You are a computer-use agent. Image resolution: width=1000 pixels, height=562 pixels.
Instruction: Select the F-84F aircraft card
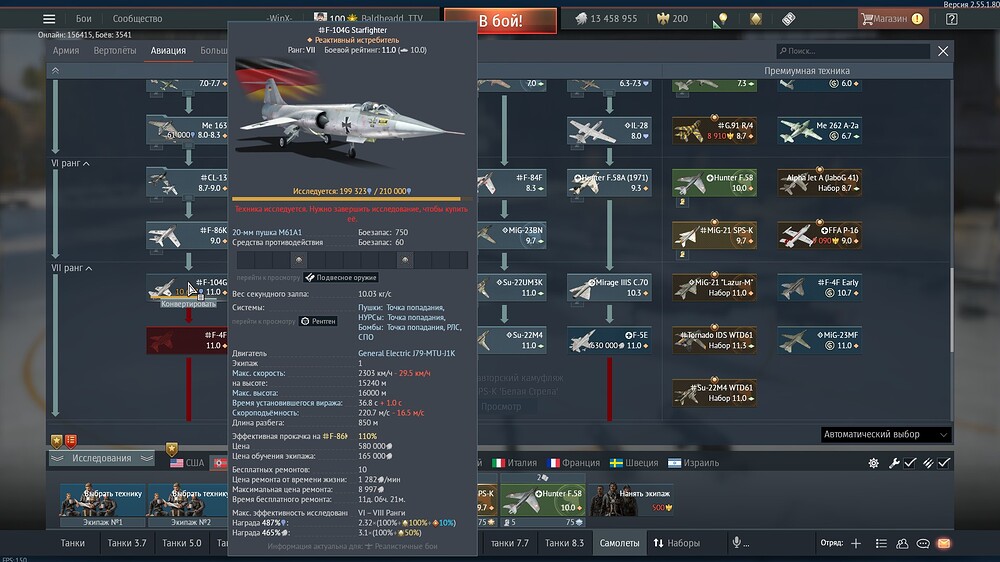pyautogui.click(x=512, y=182)
